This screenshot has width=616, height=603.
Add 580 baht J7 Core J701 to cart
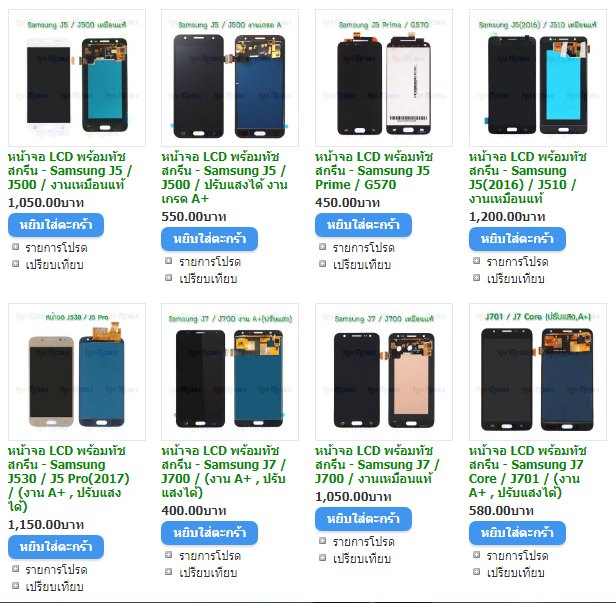click(x=517, y=533)
